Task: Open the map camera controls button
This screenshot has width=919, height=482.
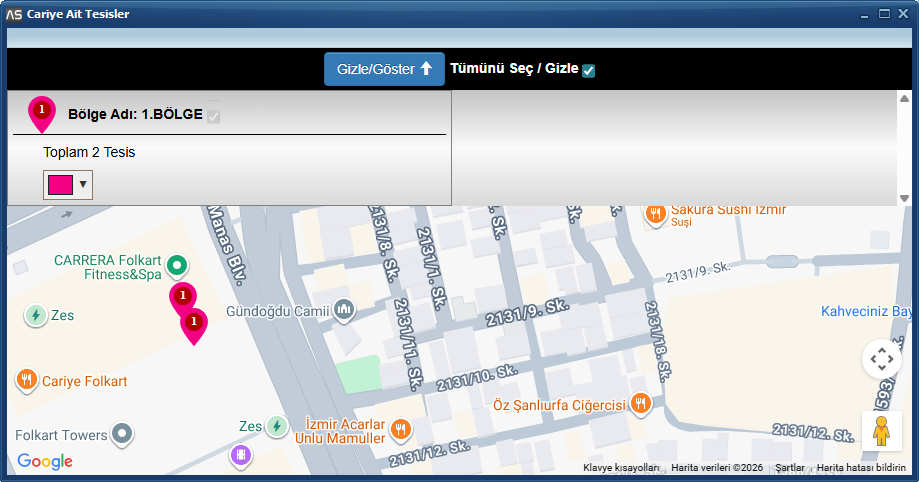Action: (x=881, y=358)
